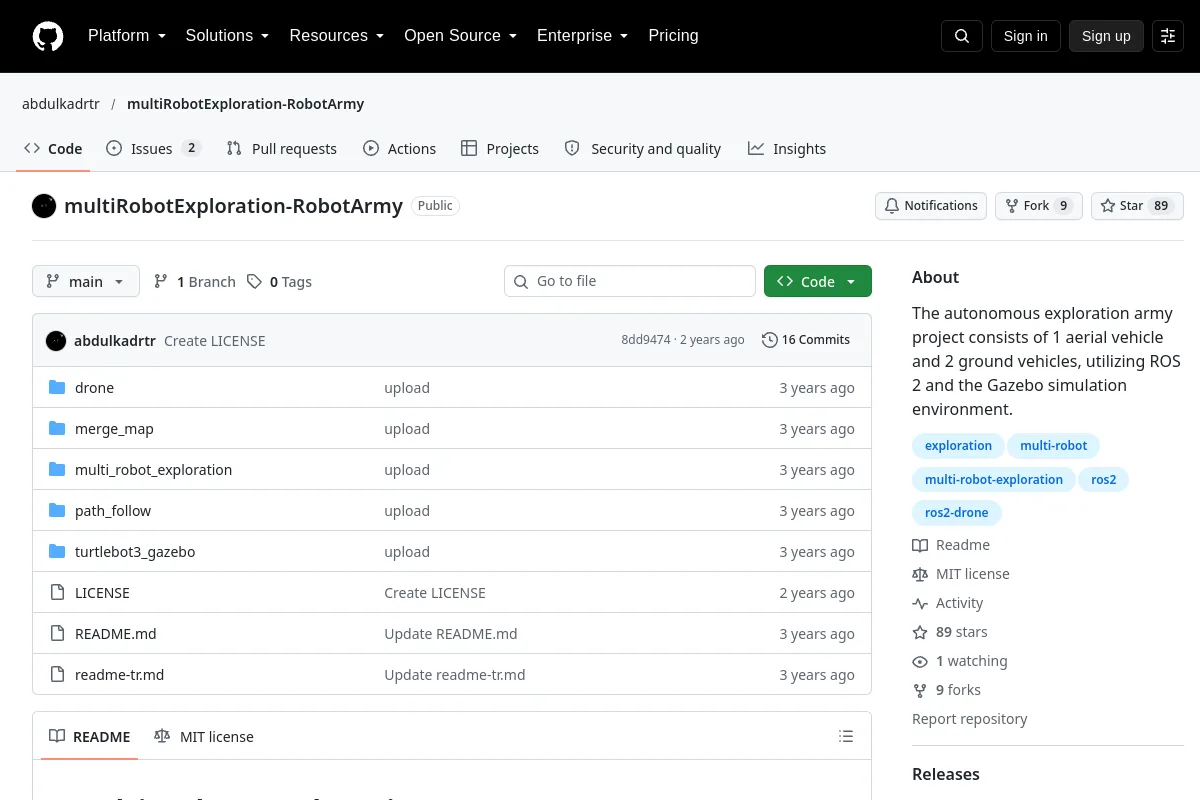Open the 1 Branch link
This screenshot has width=1200, height=800.
[195, 282]
